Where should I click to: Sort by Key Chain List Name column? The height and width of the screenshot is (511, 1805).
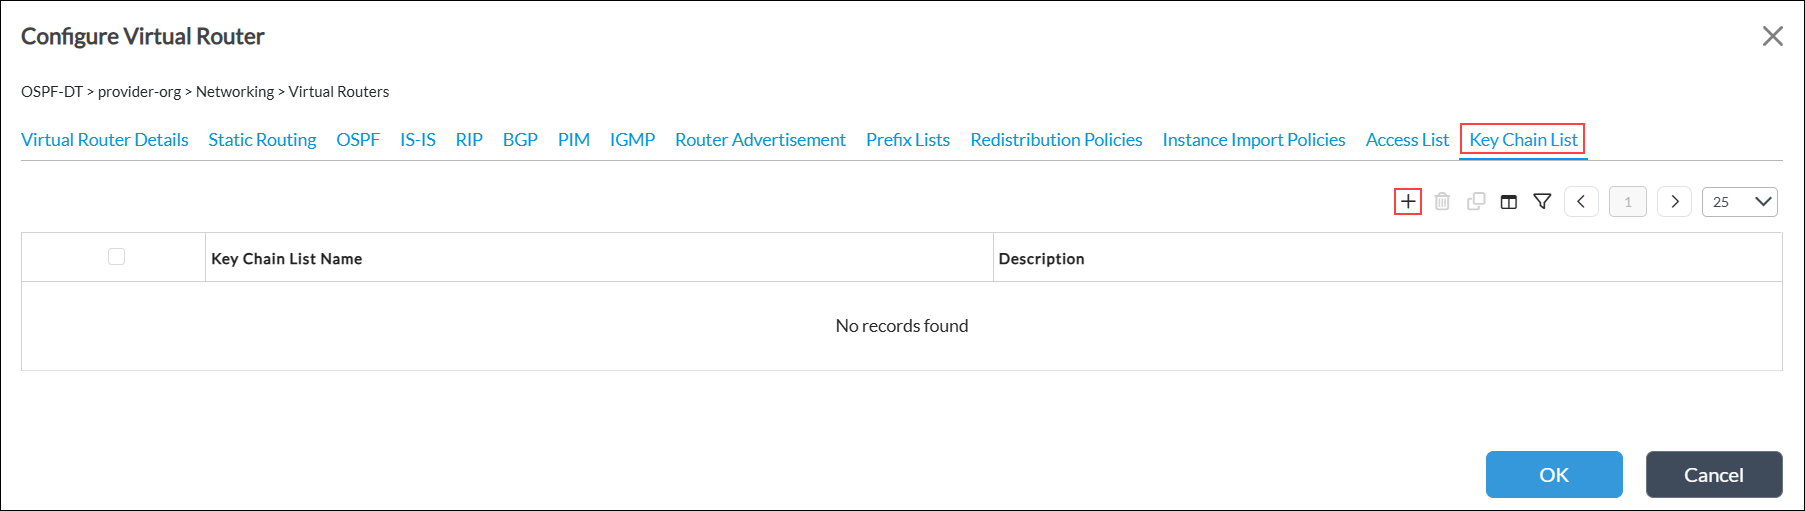tap(287, 259)
